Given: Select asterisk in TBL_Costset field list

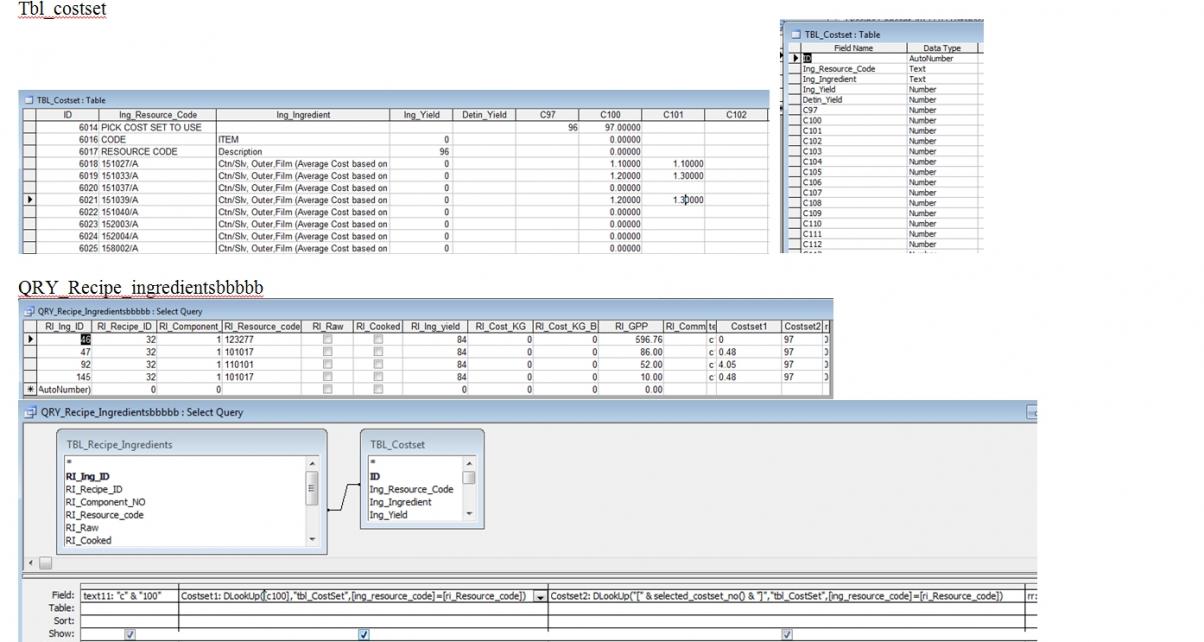Looking at the screenshot, I should (372, 464).
